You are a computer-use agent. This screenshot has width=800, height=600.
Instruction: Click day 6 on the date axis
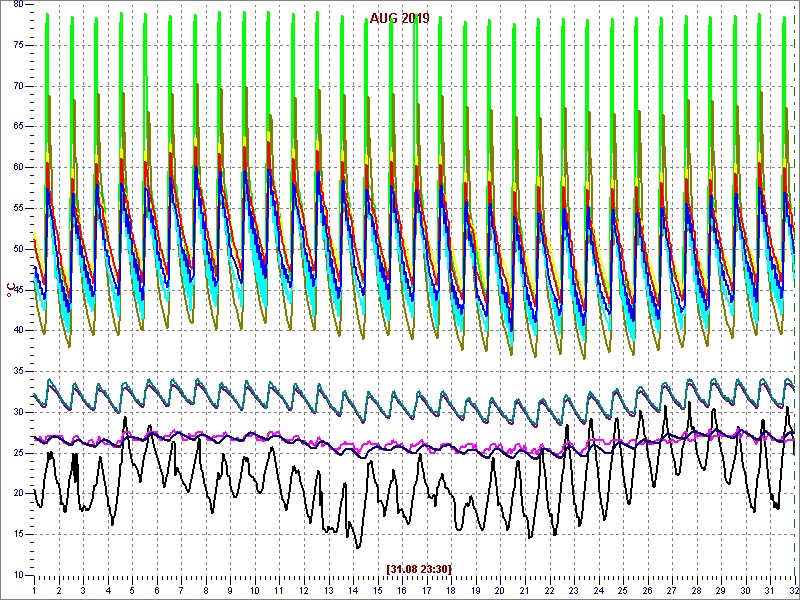pos(157,590)
